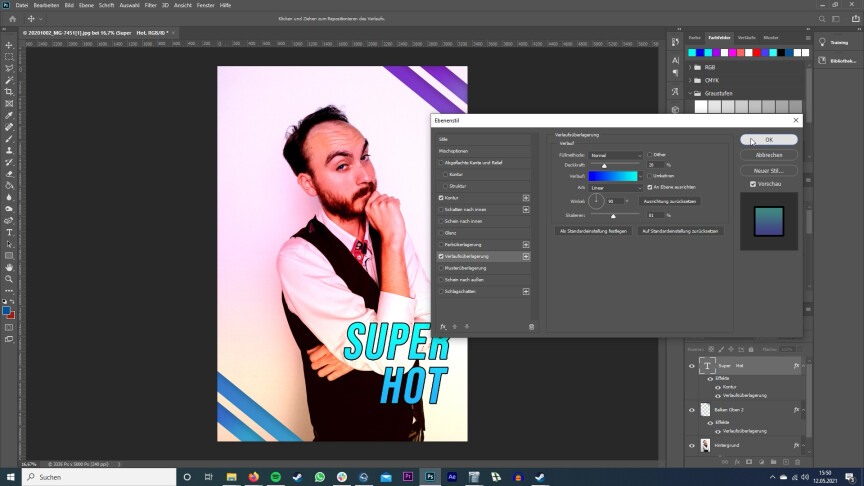This screenshot has width=864, height=486.
Task: Enable the Dither checkbox
Action: (x=649, y=155)
